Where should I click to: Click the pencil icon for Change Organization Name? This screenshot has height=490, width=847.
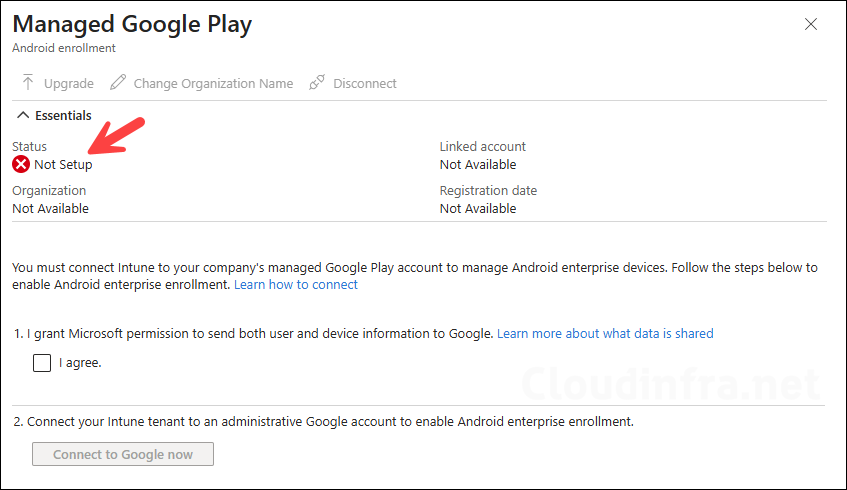[x=118, y=82]
